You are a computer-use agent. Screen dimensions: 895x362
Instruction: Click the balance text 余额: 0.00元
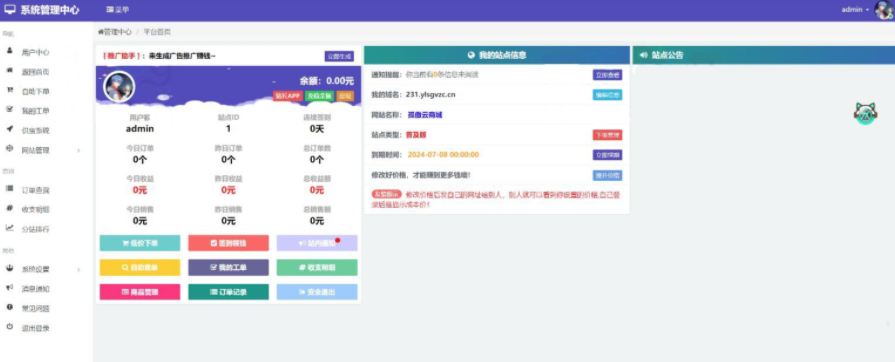pyautogui.click(x=326, y=81)
